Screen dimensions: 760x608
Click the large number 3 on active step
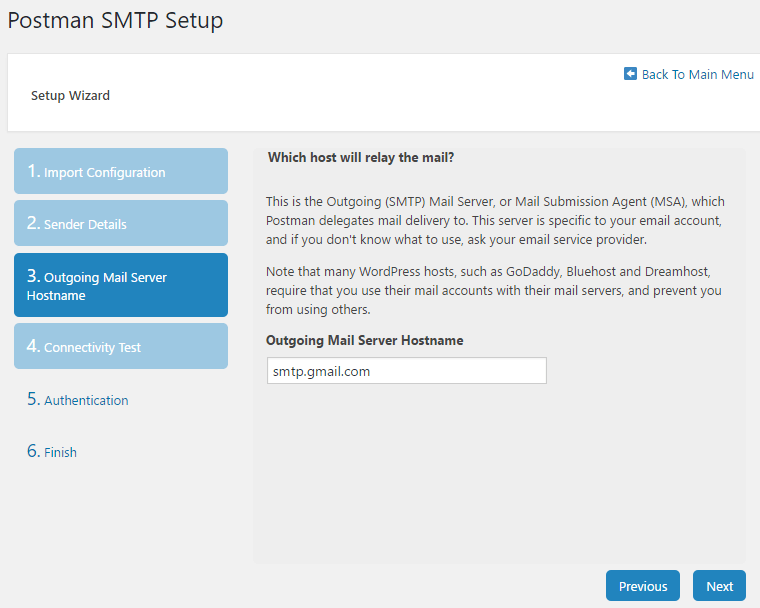33,276
